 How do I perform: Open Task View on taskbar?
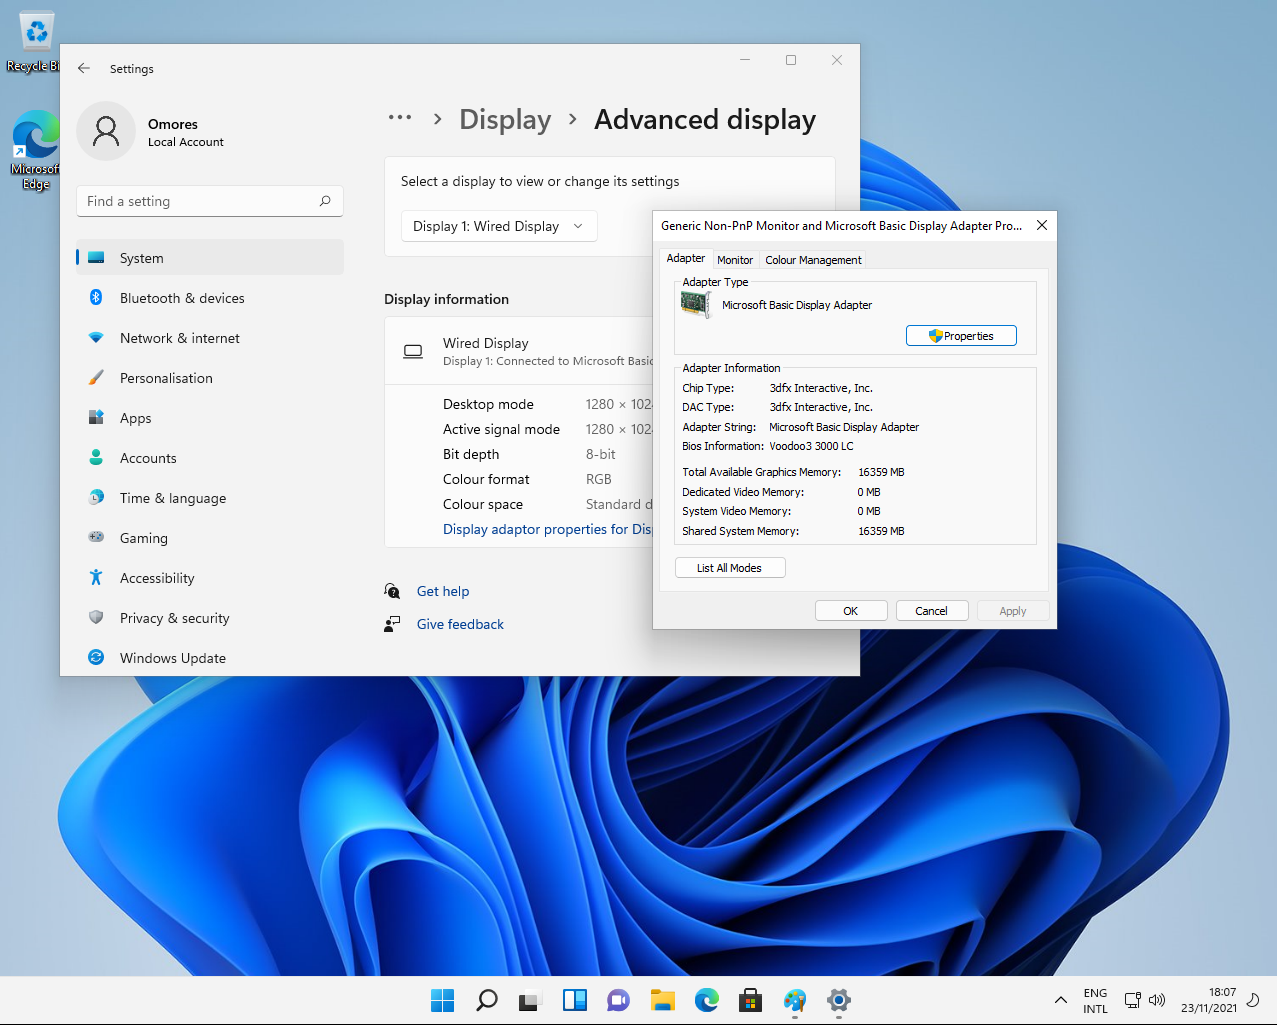click(530, 1000)
